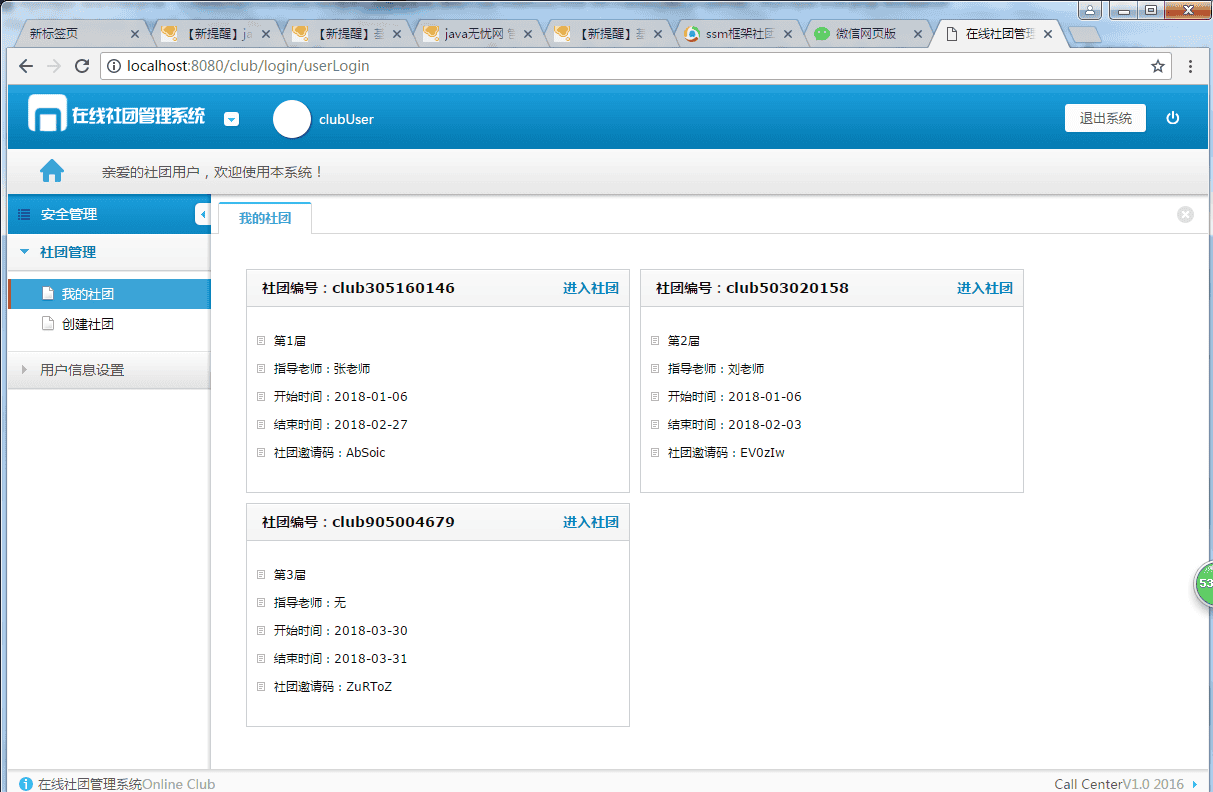This screenshot has height=792, width=1213.
Task: Click the power icon in the header
Action: [x=1173, y=118]
